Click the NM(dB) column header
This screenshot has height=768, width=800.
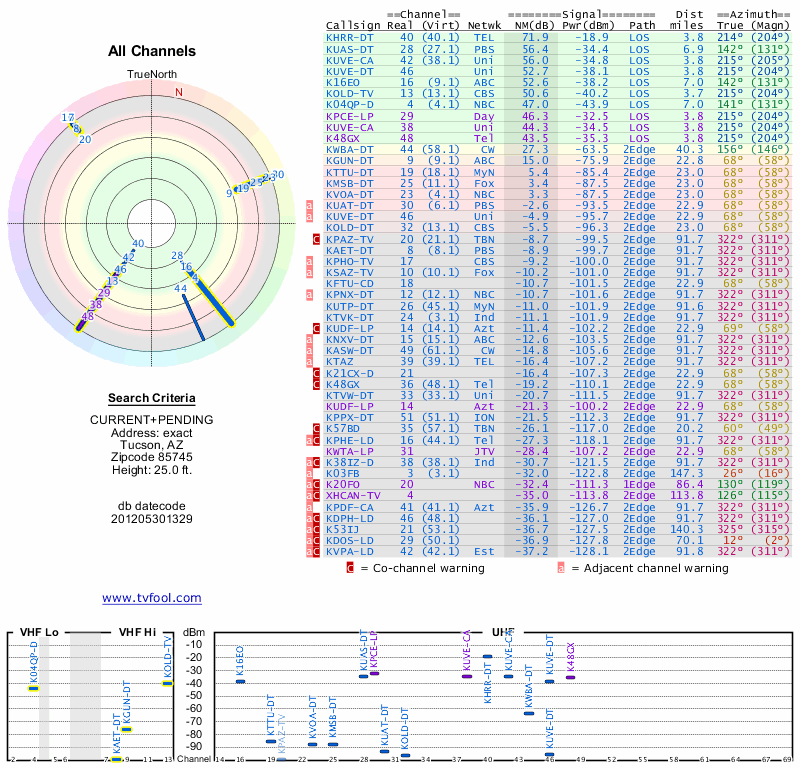[x=534, y=26]
